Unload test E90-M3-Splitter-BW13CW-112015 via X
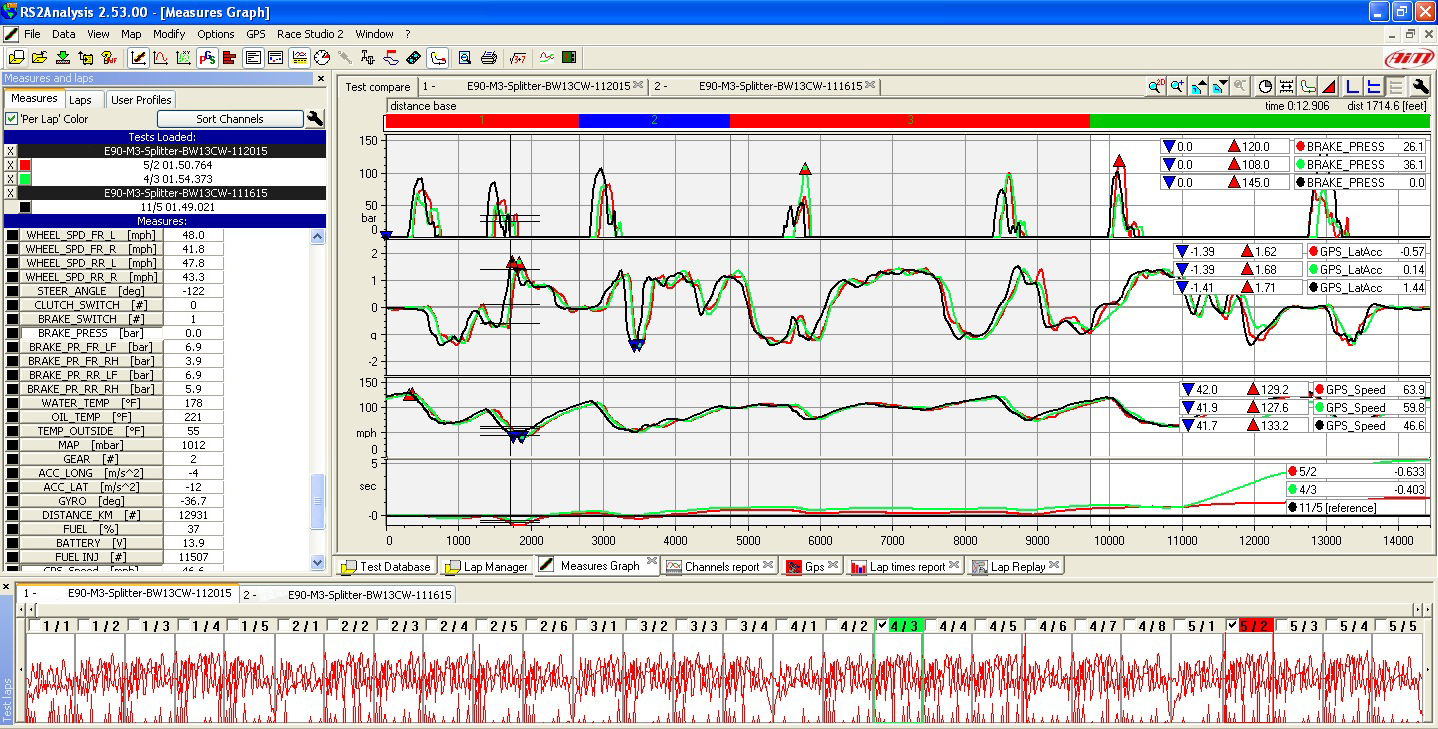This screenshot has width=1438, height=729. pos(10,151)
